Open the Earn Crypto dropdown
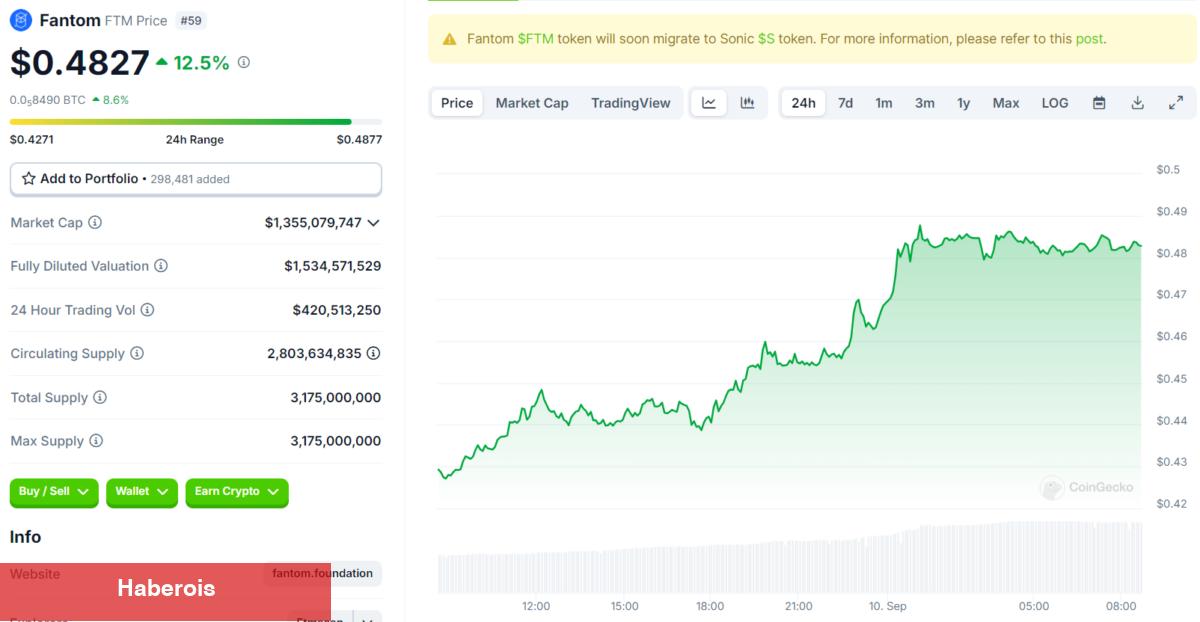 pyautogui.click(x=237, y=492)
